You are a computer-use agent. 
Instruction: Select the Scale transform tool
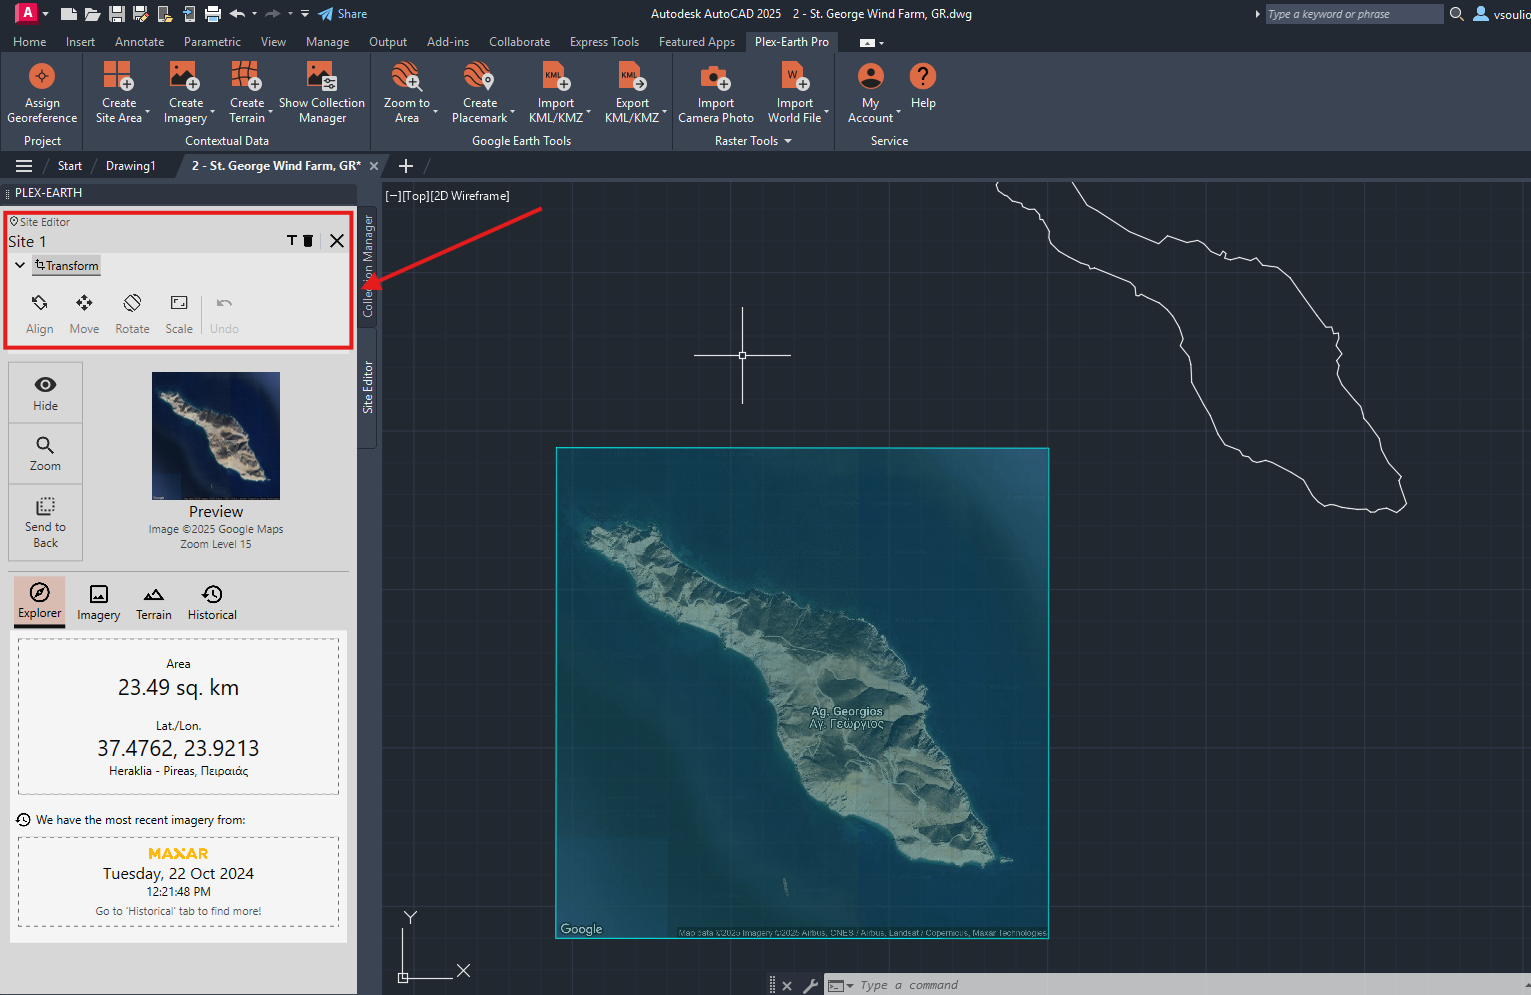pyautogui.click(x=179, y=314)
